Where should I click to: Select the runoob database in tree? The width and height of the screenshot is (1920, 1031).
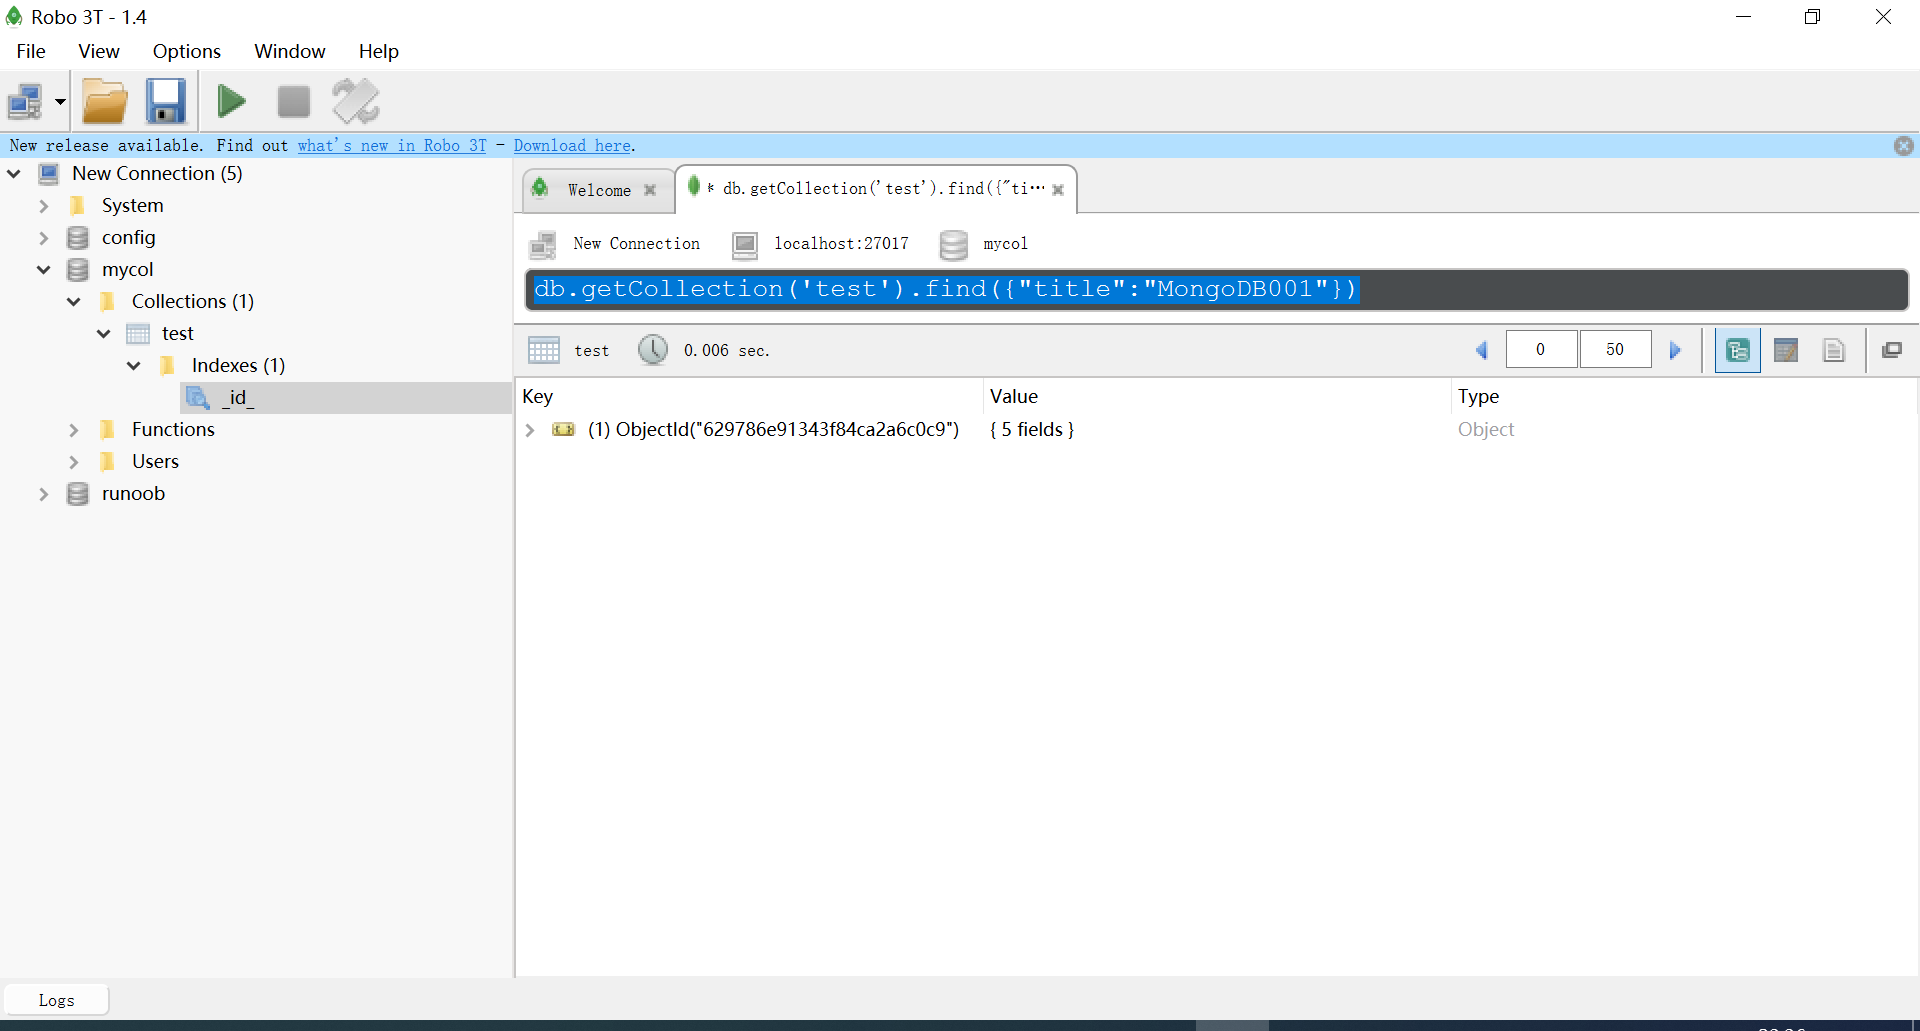133,493
